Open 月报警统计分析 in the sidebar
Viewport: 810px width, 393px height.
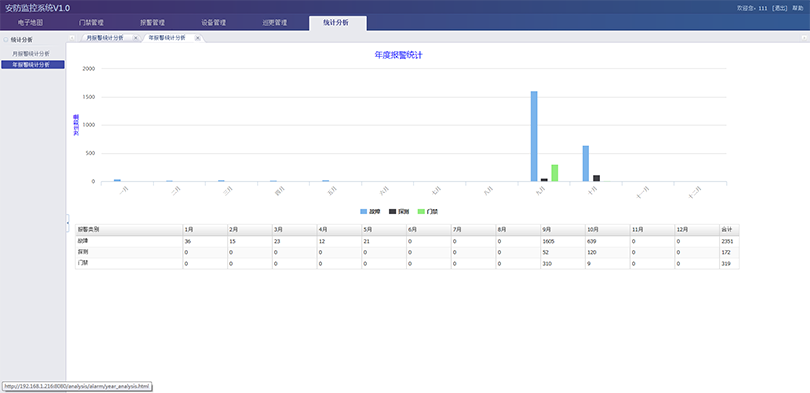click(x=31, y=54)
